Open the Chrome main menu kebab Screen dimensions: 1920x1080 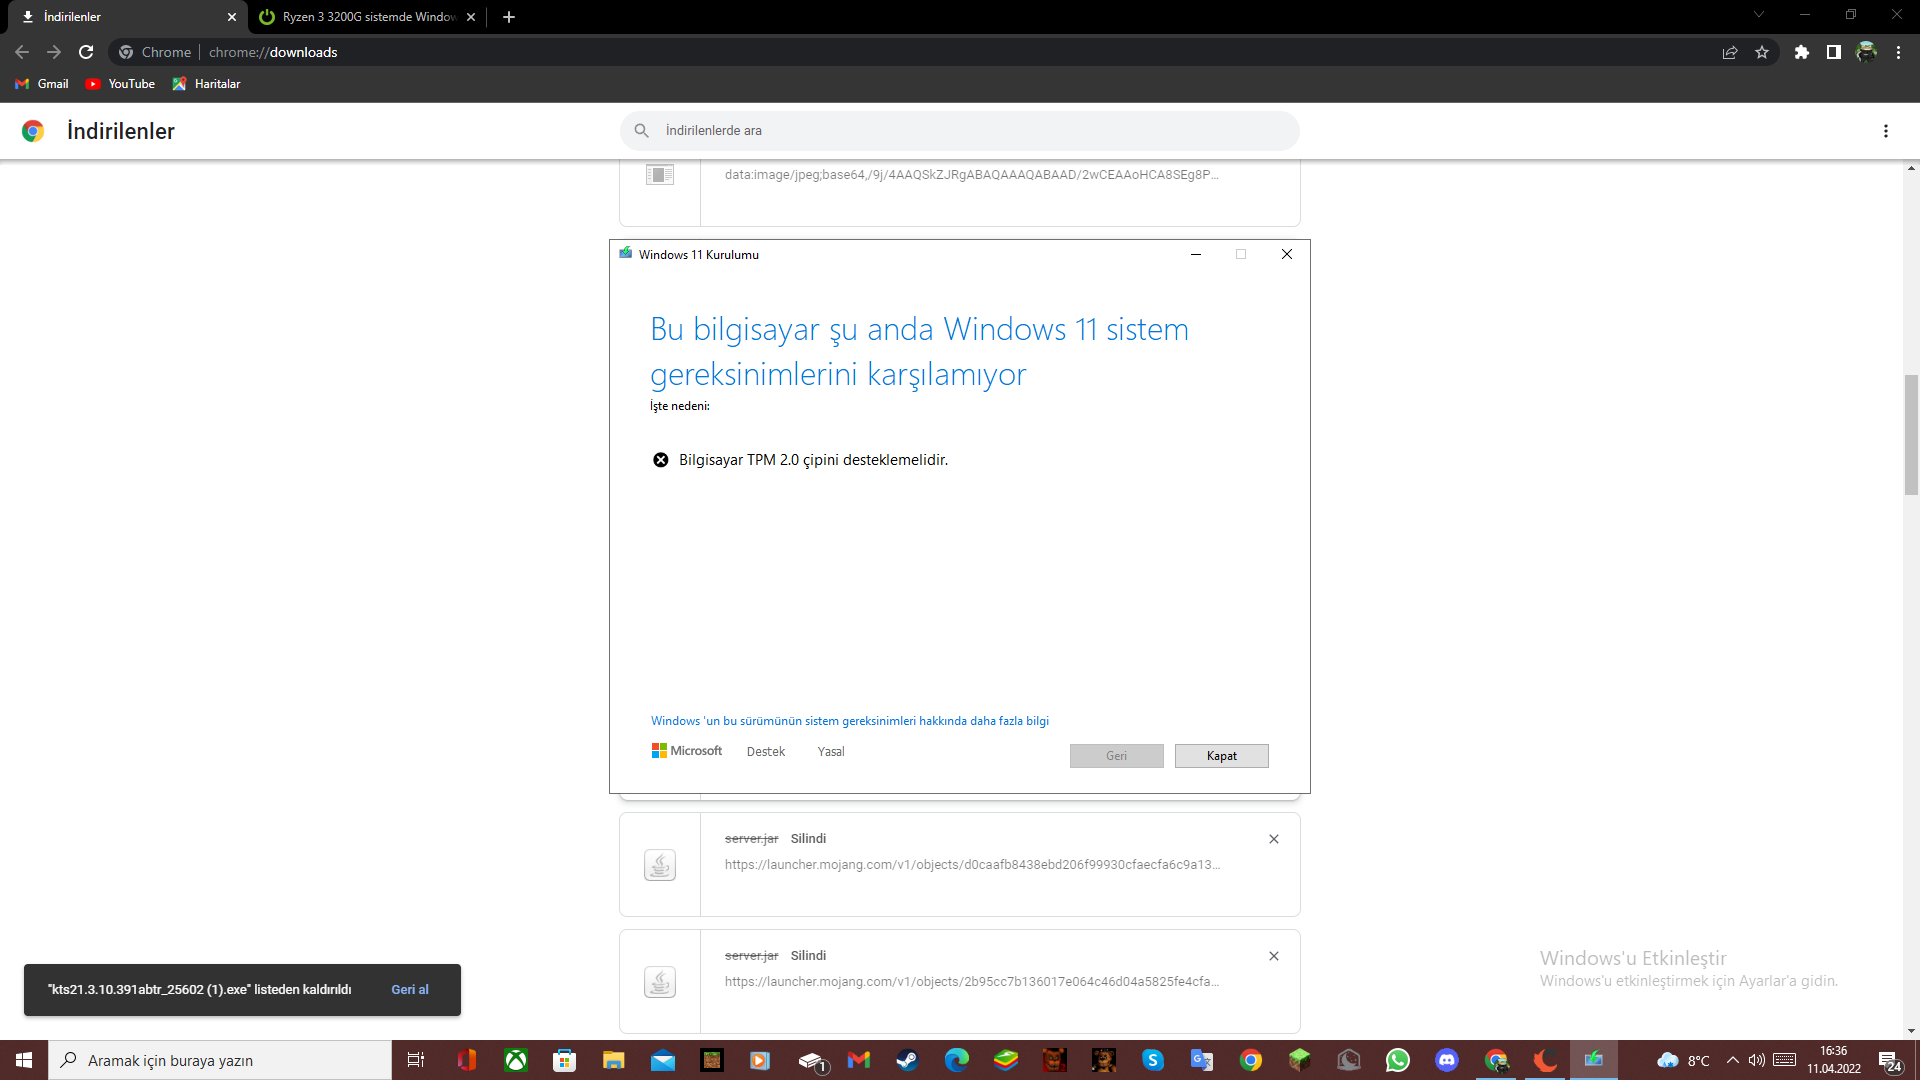click(1898, 52)
